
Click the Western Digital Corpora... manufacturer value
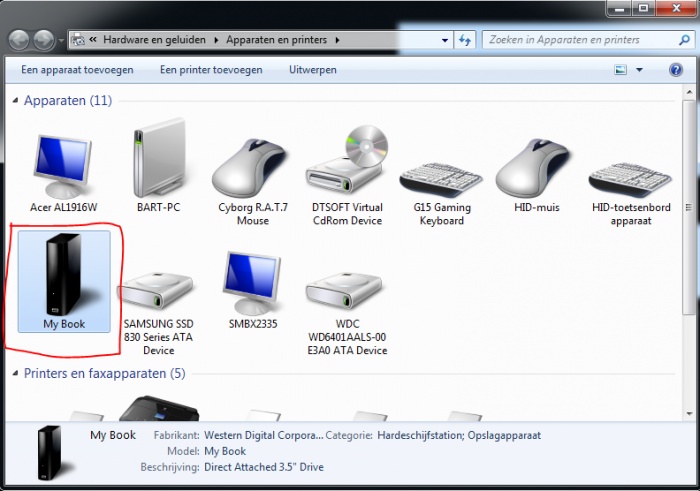tap(264, 435)
